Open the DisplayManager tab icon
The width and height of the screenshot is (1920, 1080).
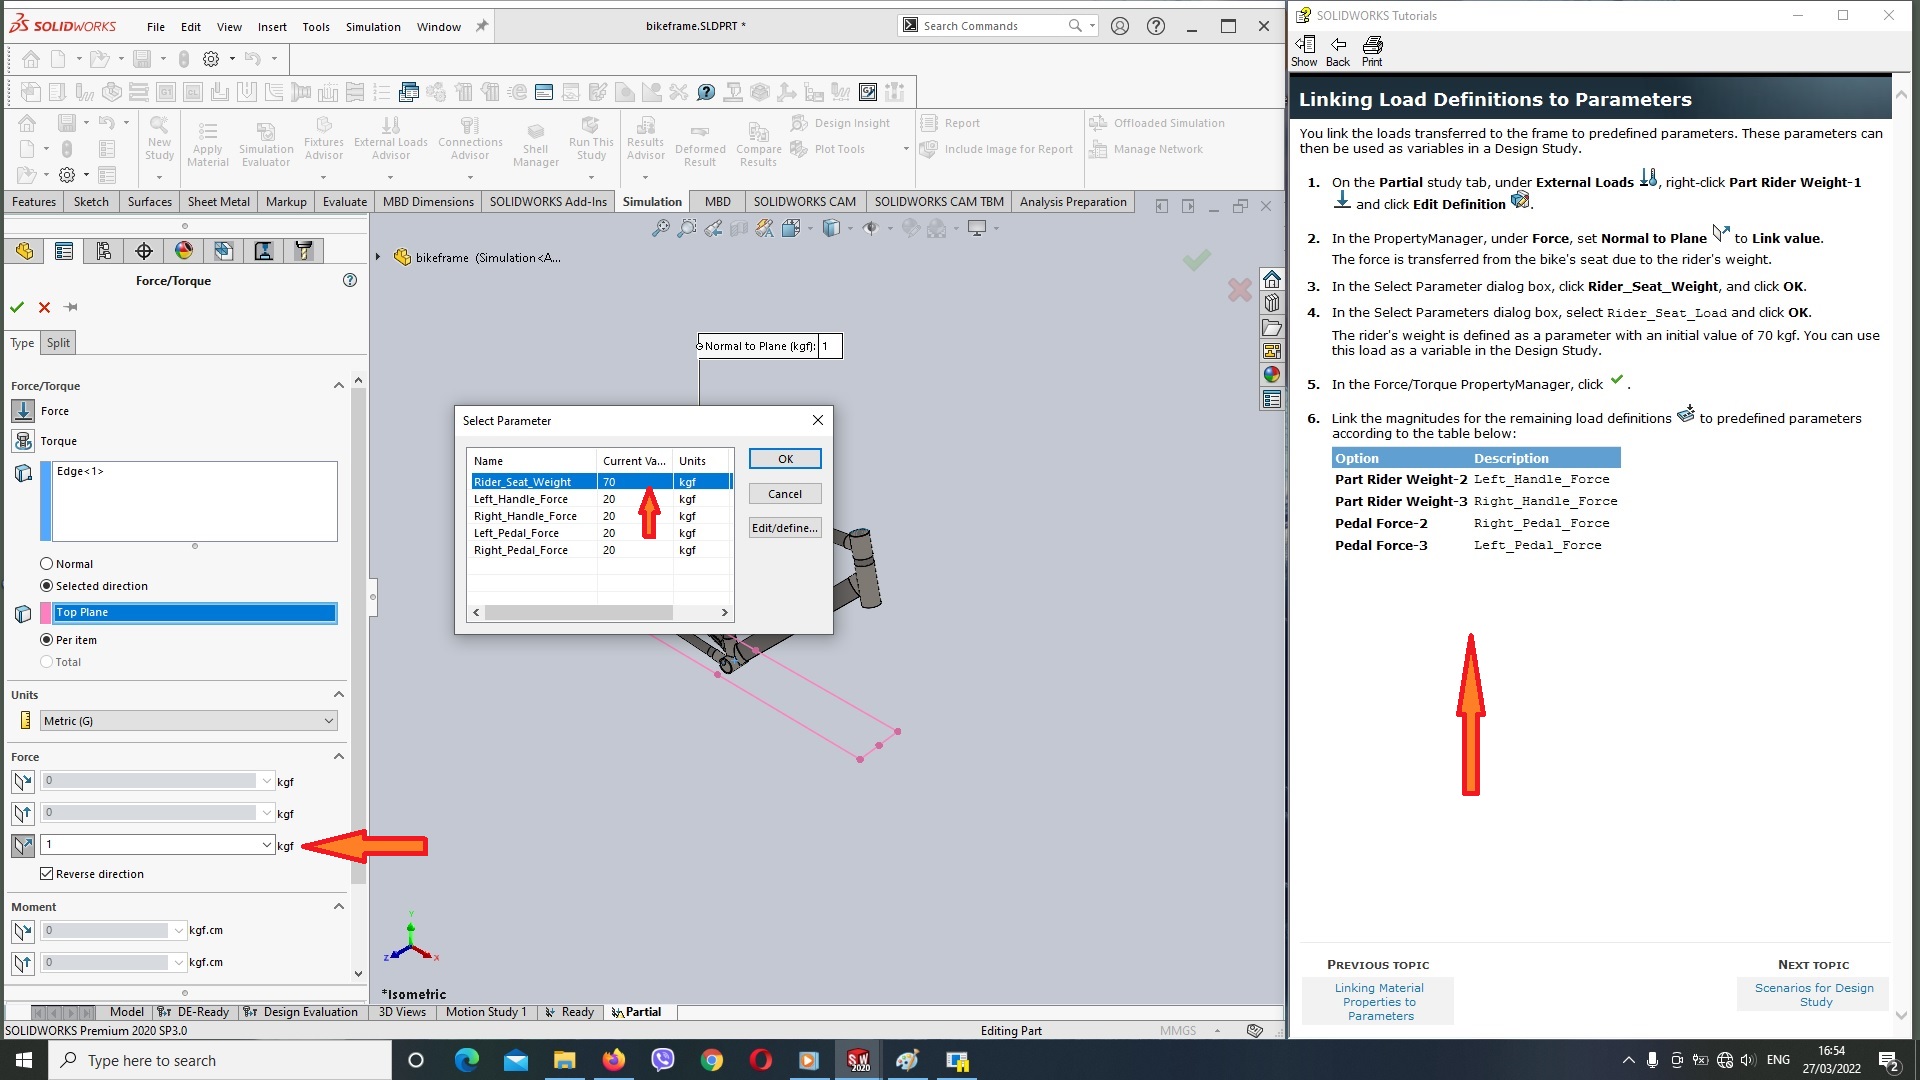click(184, 251)
